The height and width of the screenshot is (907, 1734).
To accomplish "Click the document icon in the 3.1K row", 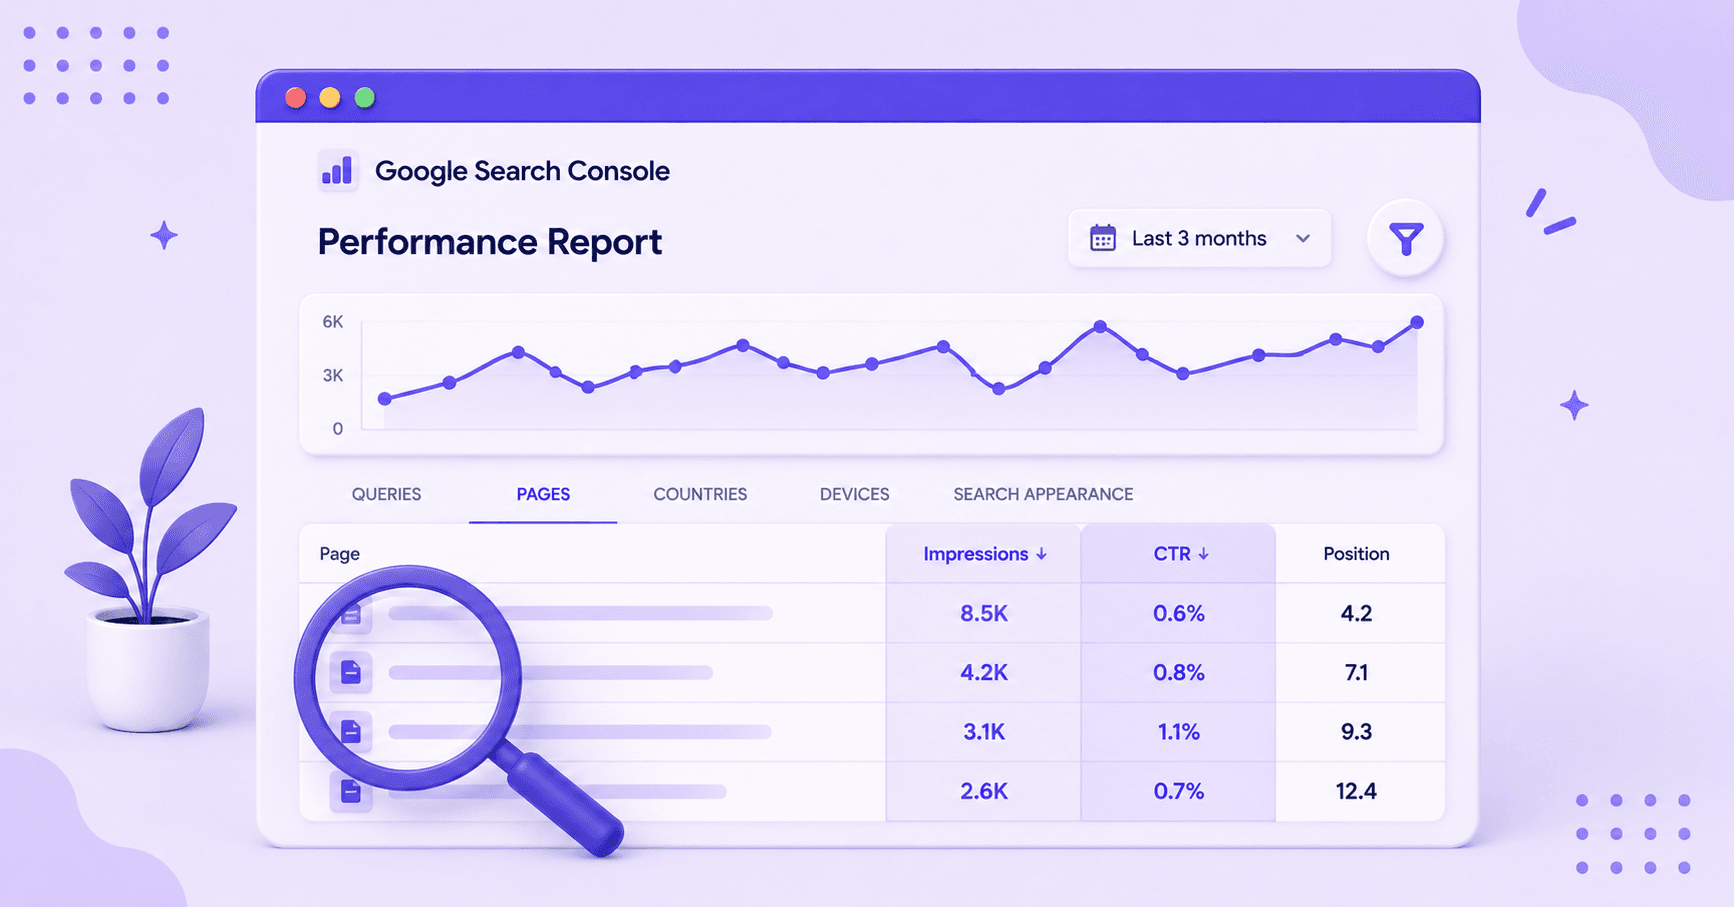I will pos(350,732).
